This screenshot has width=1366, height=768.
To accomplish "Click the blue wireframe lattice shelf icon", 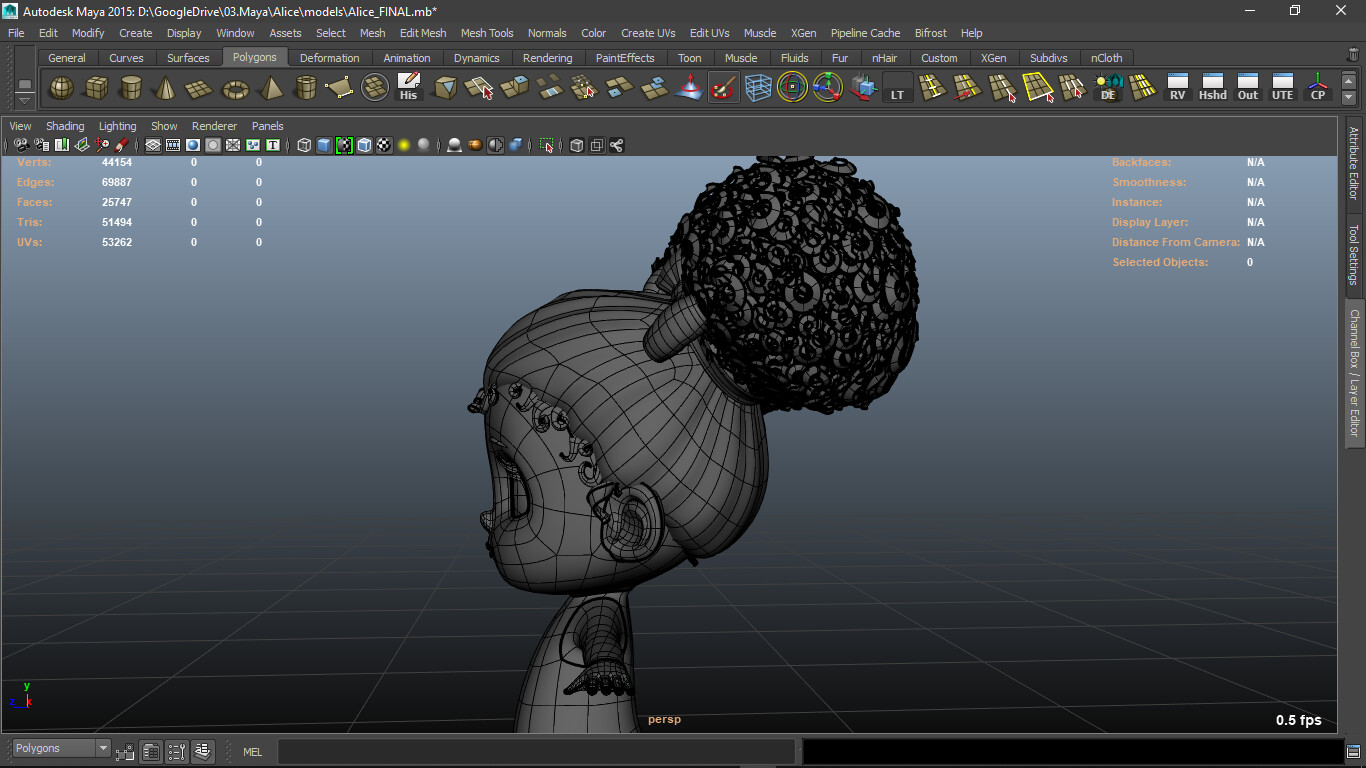I will point(758,89).
